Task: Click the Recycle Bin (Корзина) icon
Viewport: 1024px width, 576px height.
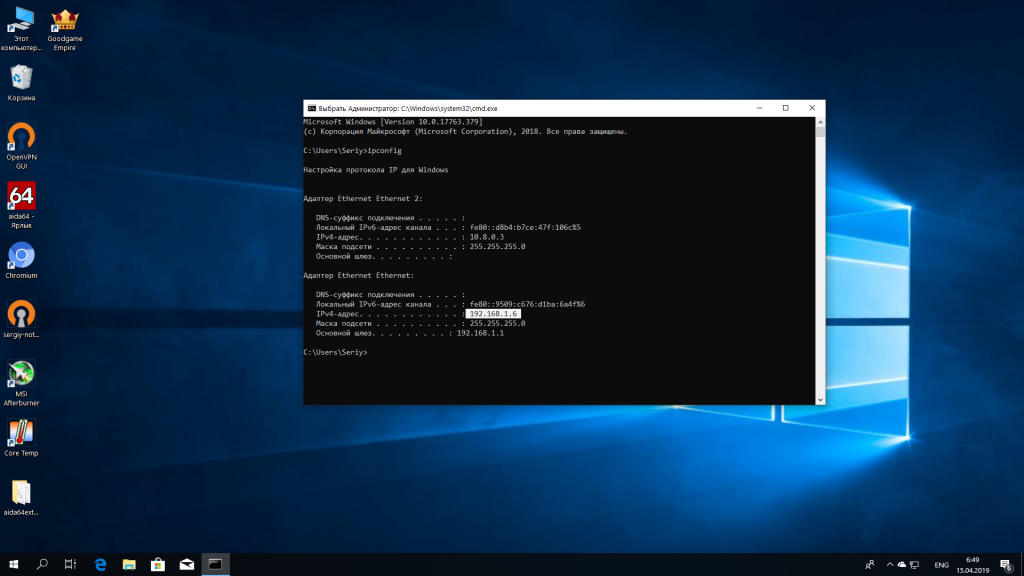Action: [x=22, y=77]
